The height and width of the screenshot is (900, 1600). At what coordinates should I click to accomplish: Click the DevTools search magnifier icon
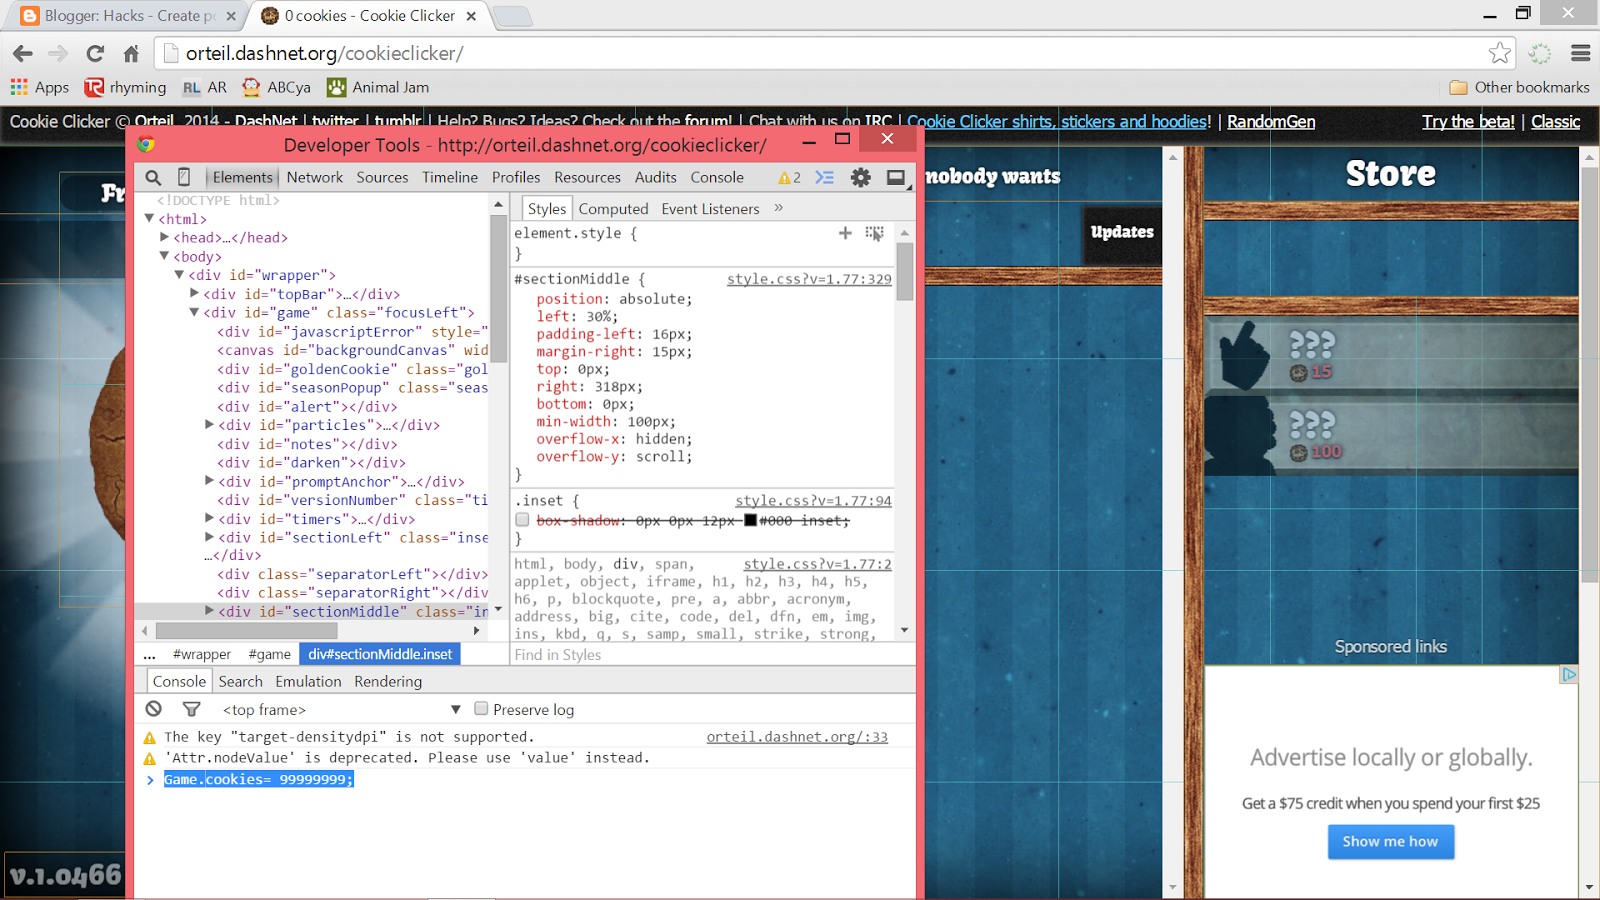click(153, 177)
